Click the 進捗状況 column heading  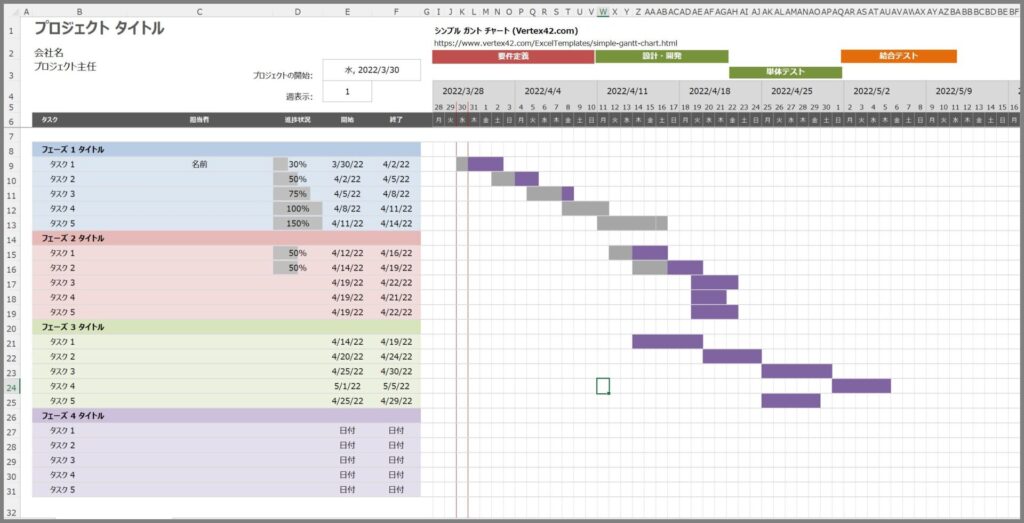pos(297,120)
